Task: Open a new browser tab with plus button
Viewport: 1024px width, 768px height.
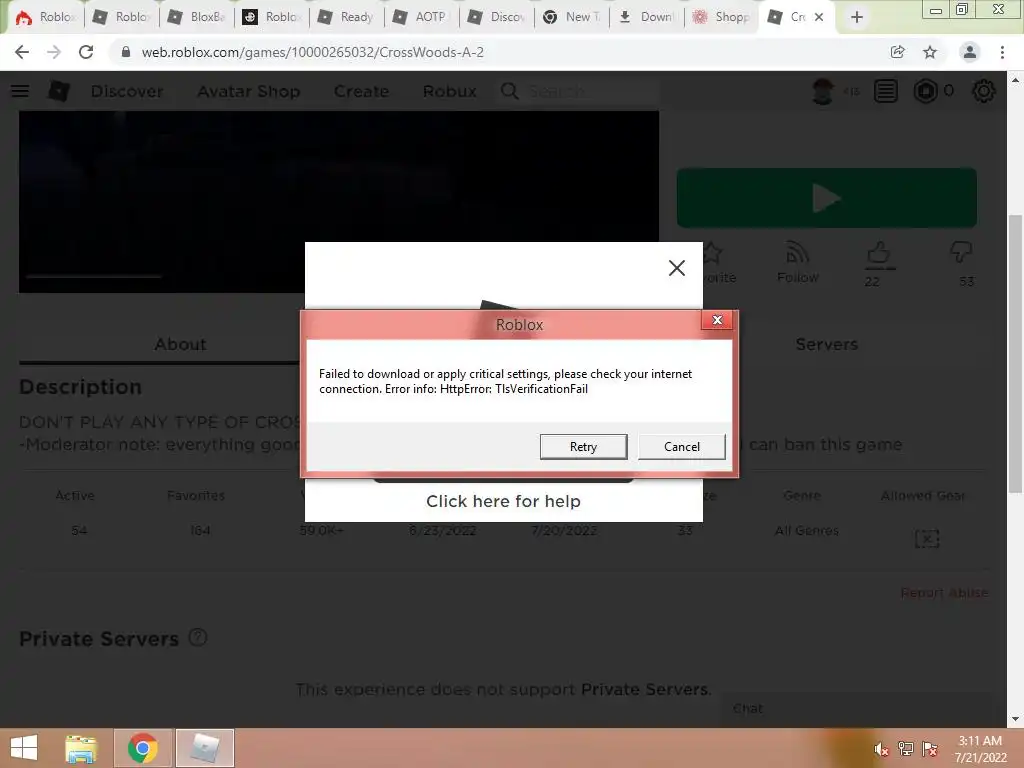Action: (857, 17)
